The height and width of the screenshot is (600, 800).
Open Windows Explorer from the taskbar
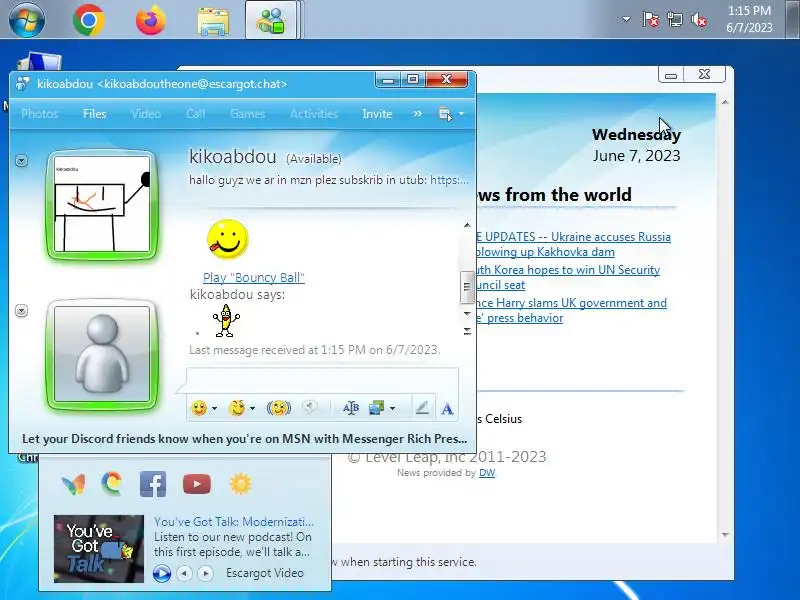tap(213, 21)
